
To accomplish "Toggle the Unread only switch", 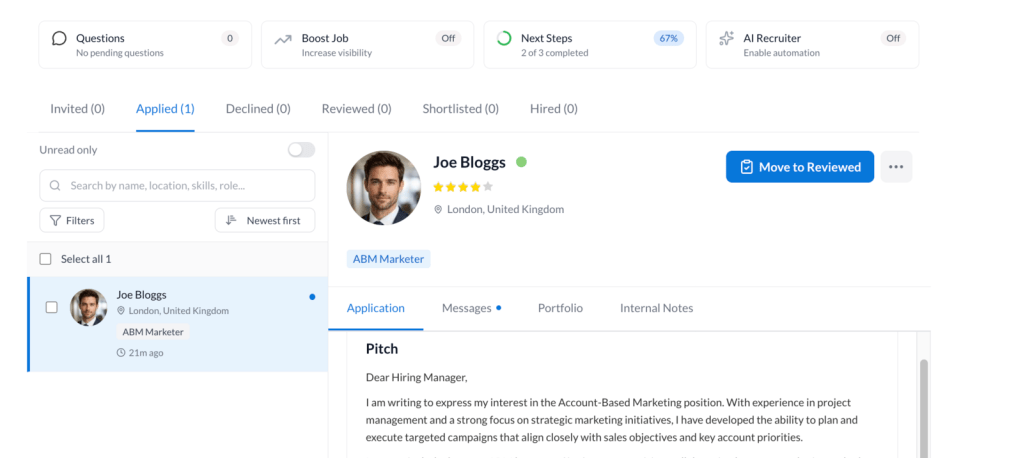I will [300, 150].
